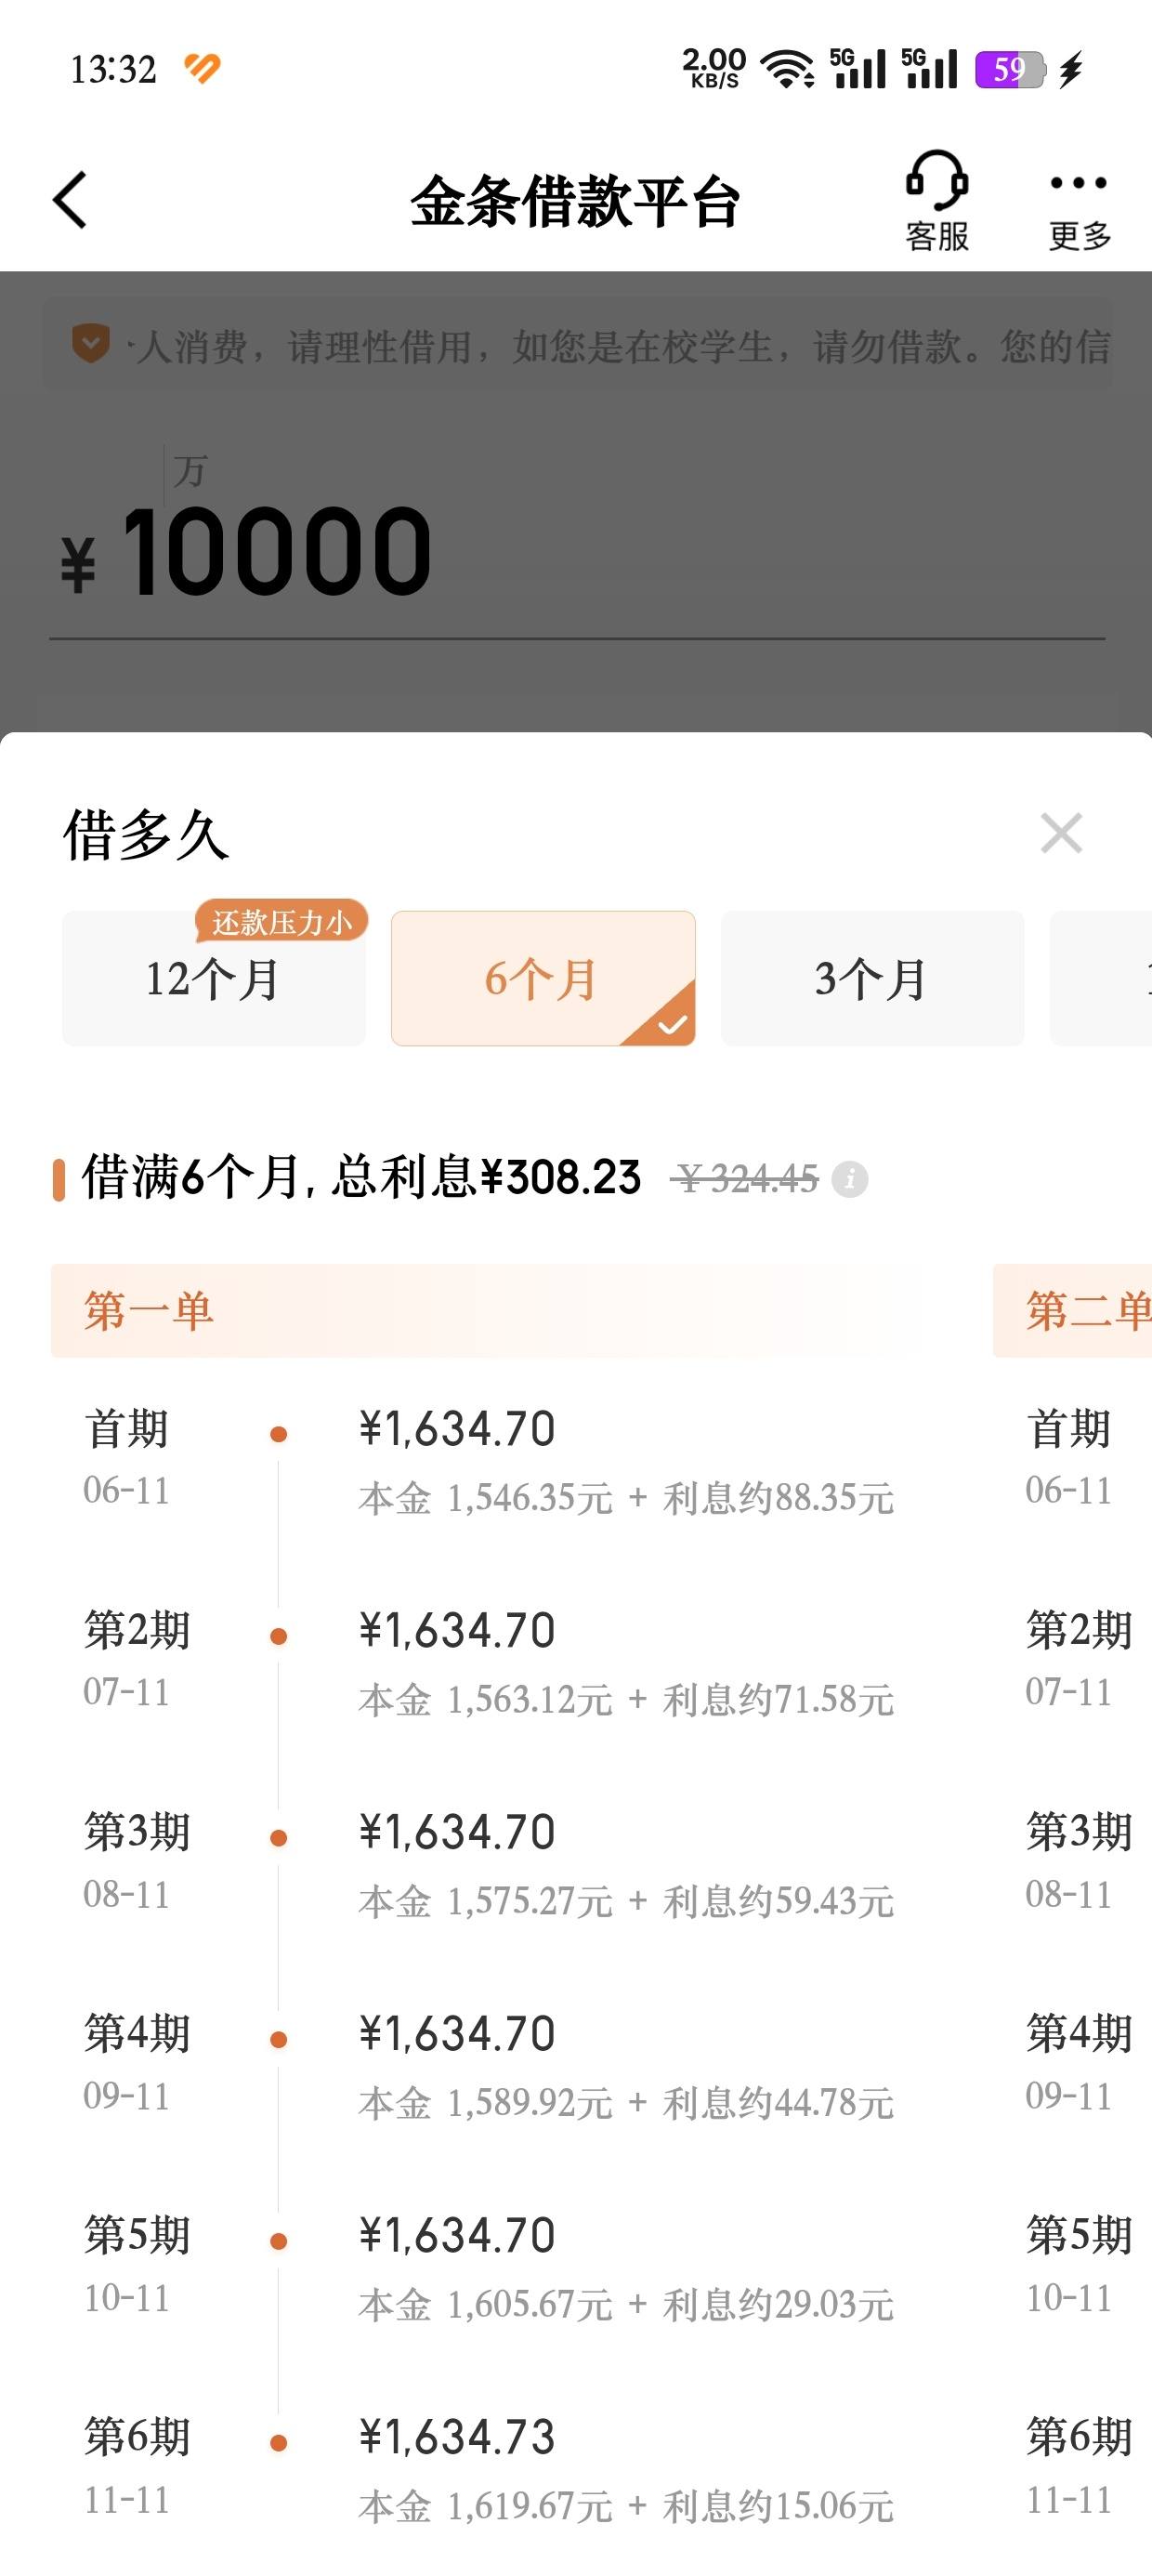
Task: Tap the Wi-Fi status icon
Action: point(788,69)
